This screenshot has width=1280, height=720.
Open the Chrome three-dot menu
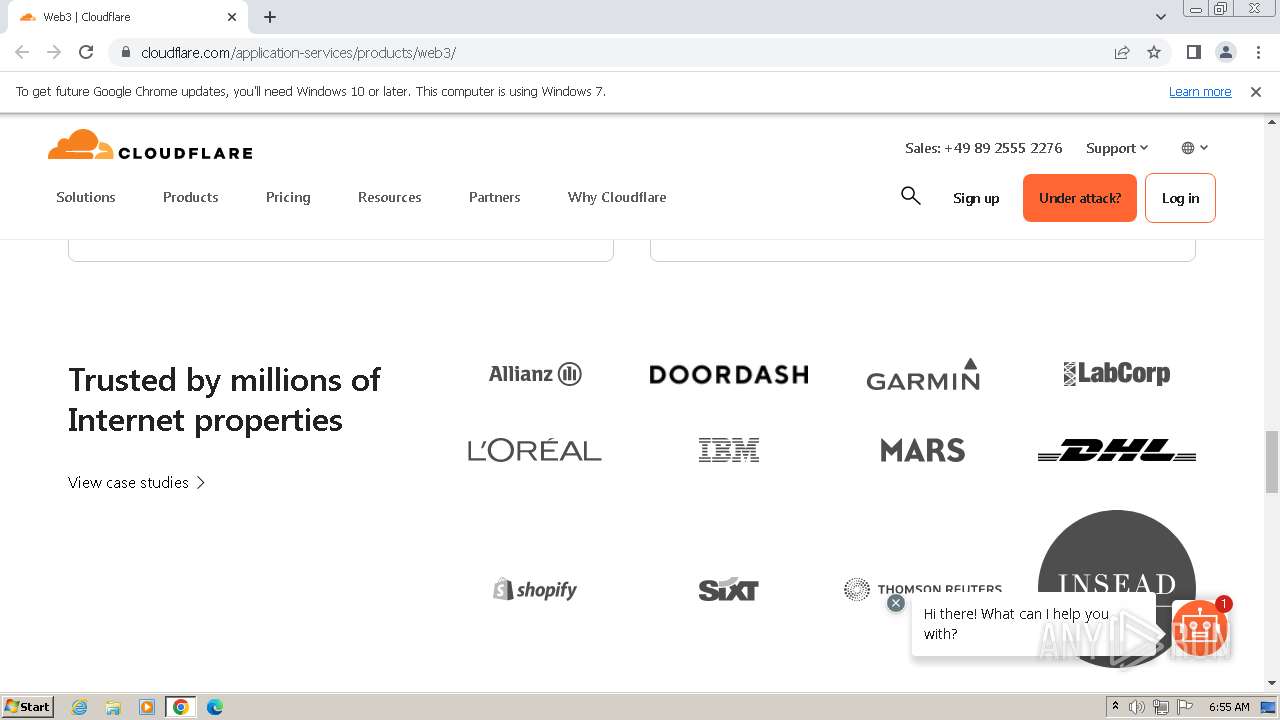click(1257, 52)
